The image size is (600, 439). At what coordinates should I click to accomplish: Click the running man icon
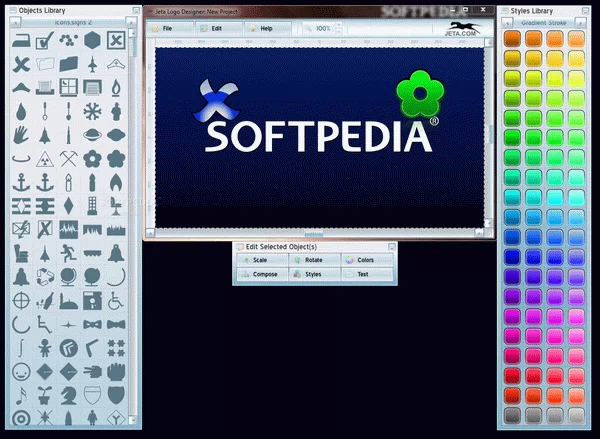tap(68, 252)
